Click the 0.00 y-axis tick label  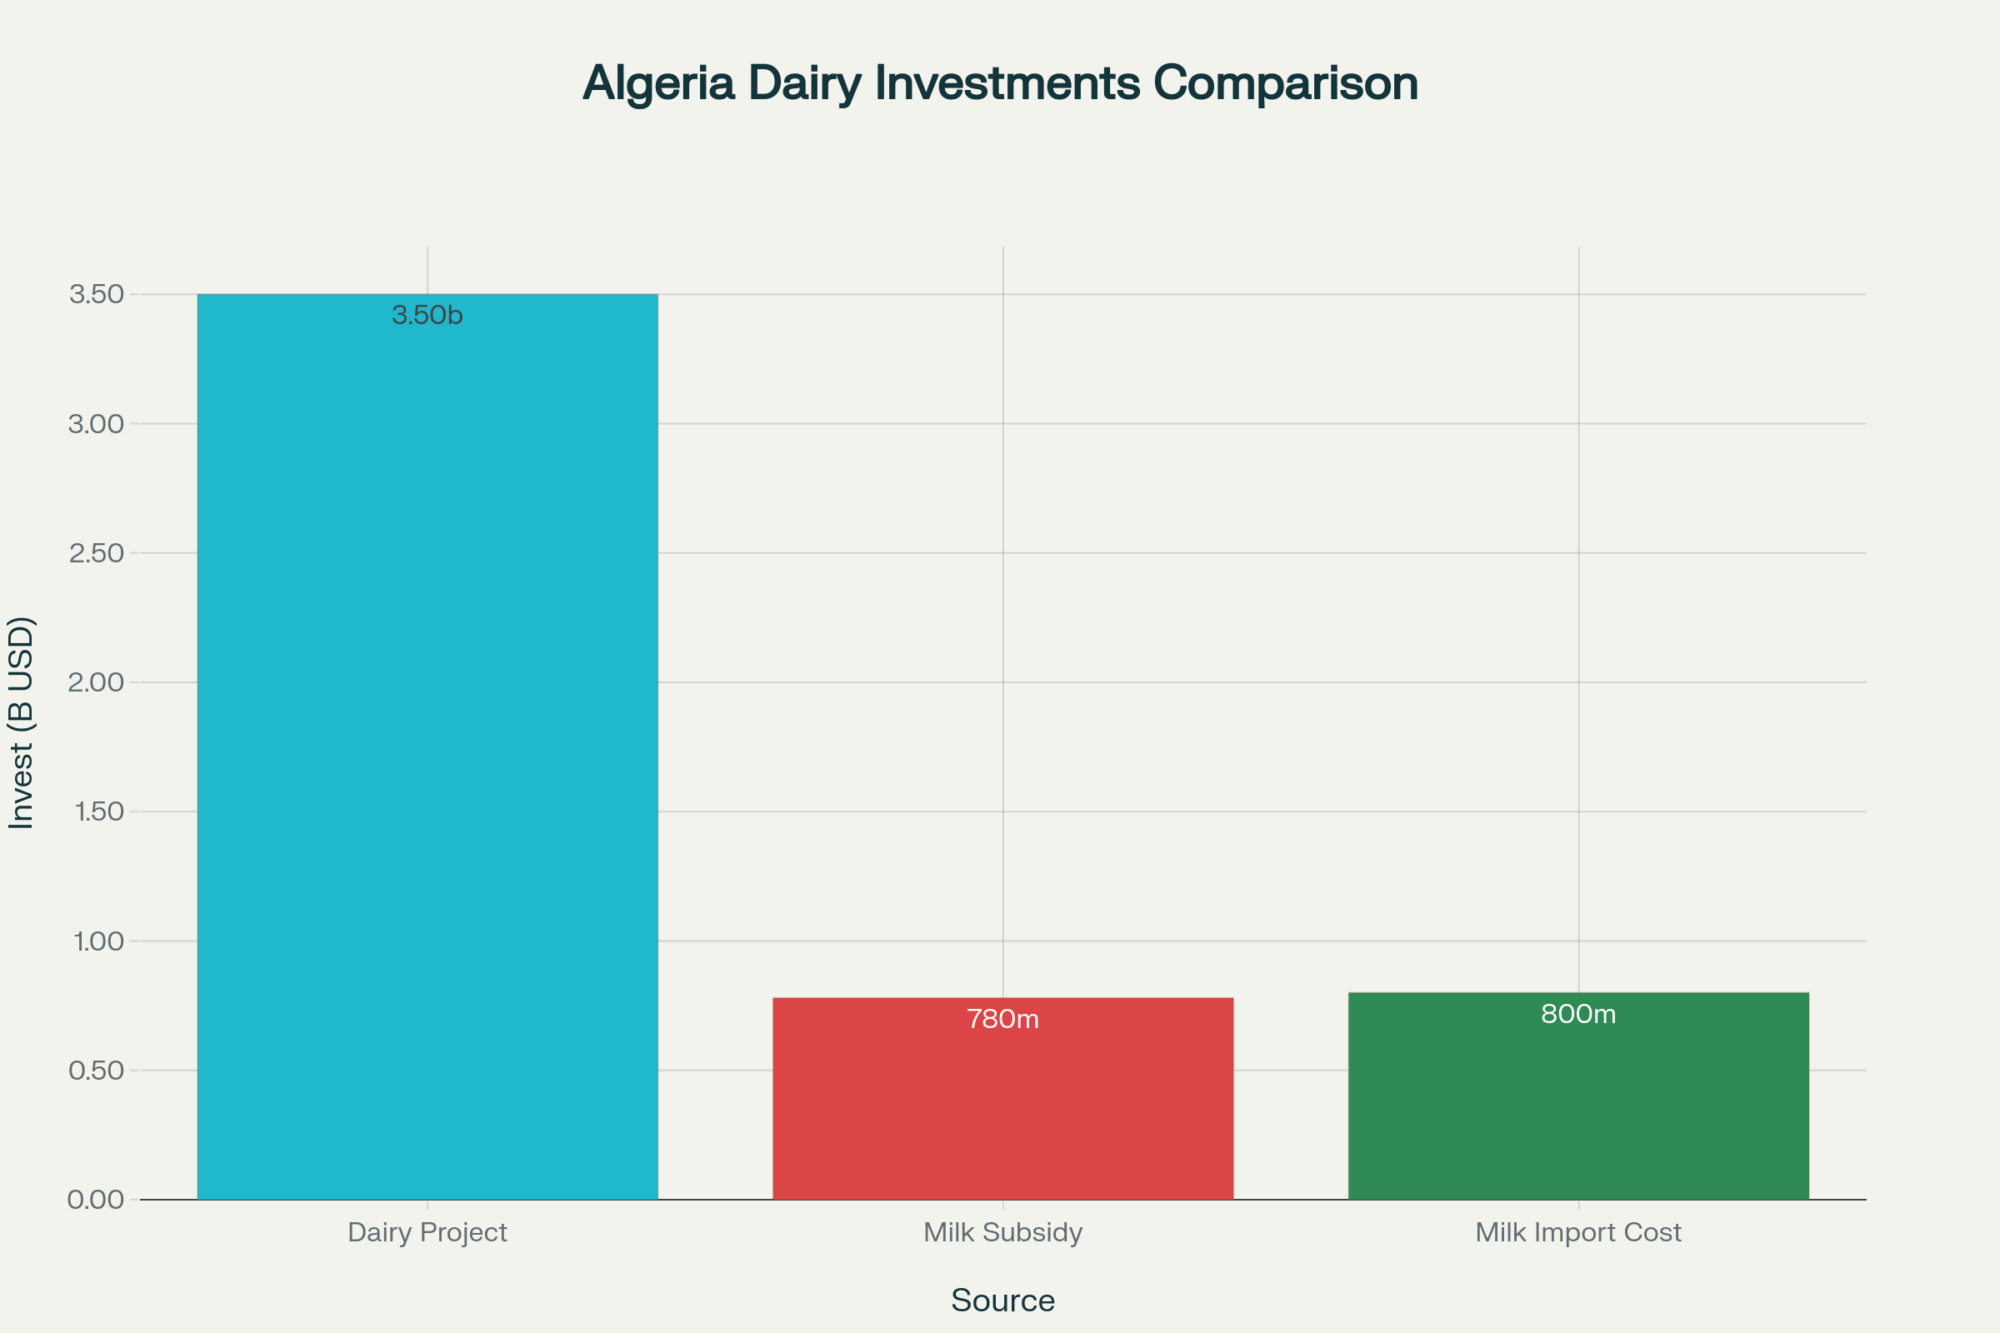(x=96, y=1199)
